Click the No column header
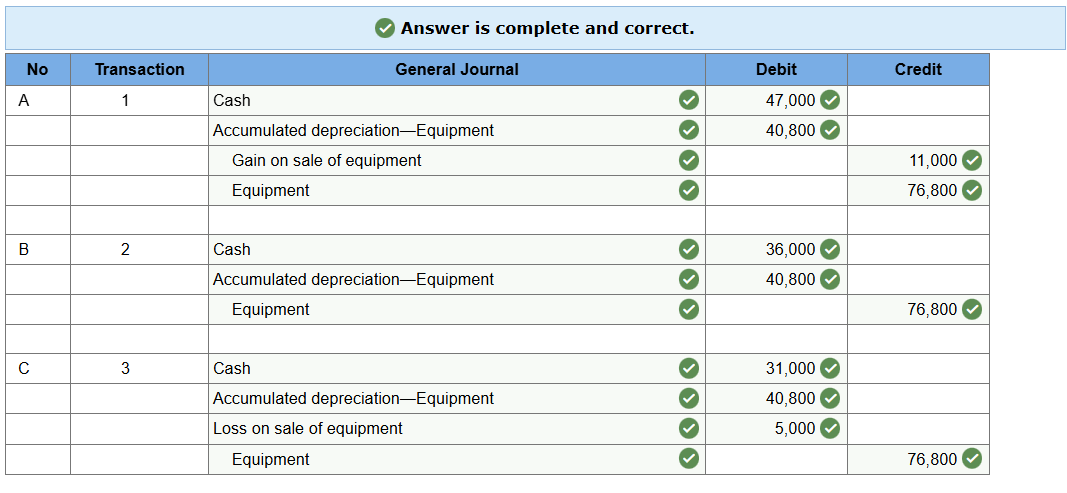 (x=37, y=69)
